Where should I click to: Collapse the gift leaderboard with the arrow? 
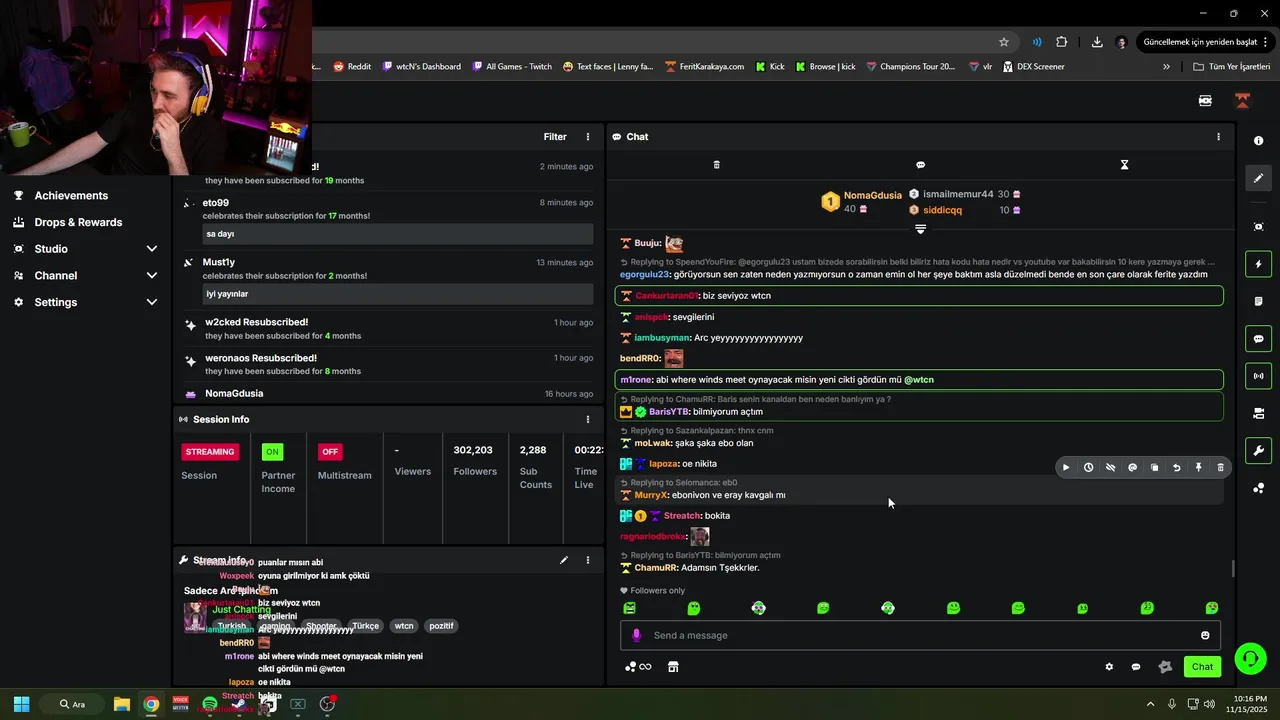920,229
